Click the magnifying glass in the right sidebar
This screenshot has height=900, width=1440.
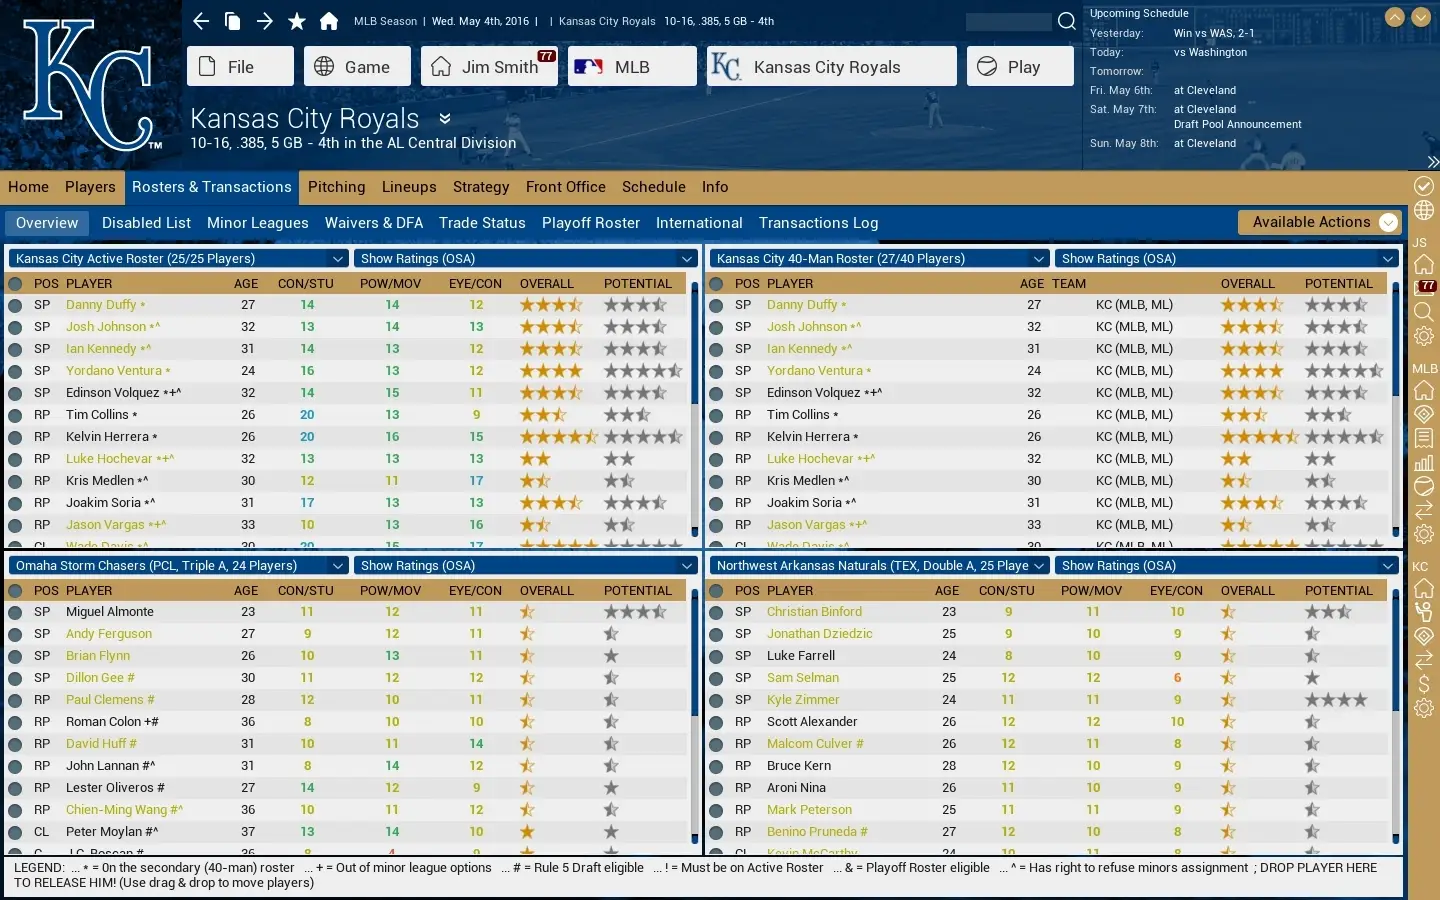(1424, 312)
